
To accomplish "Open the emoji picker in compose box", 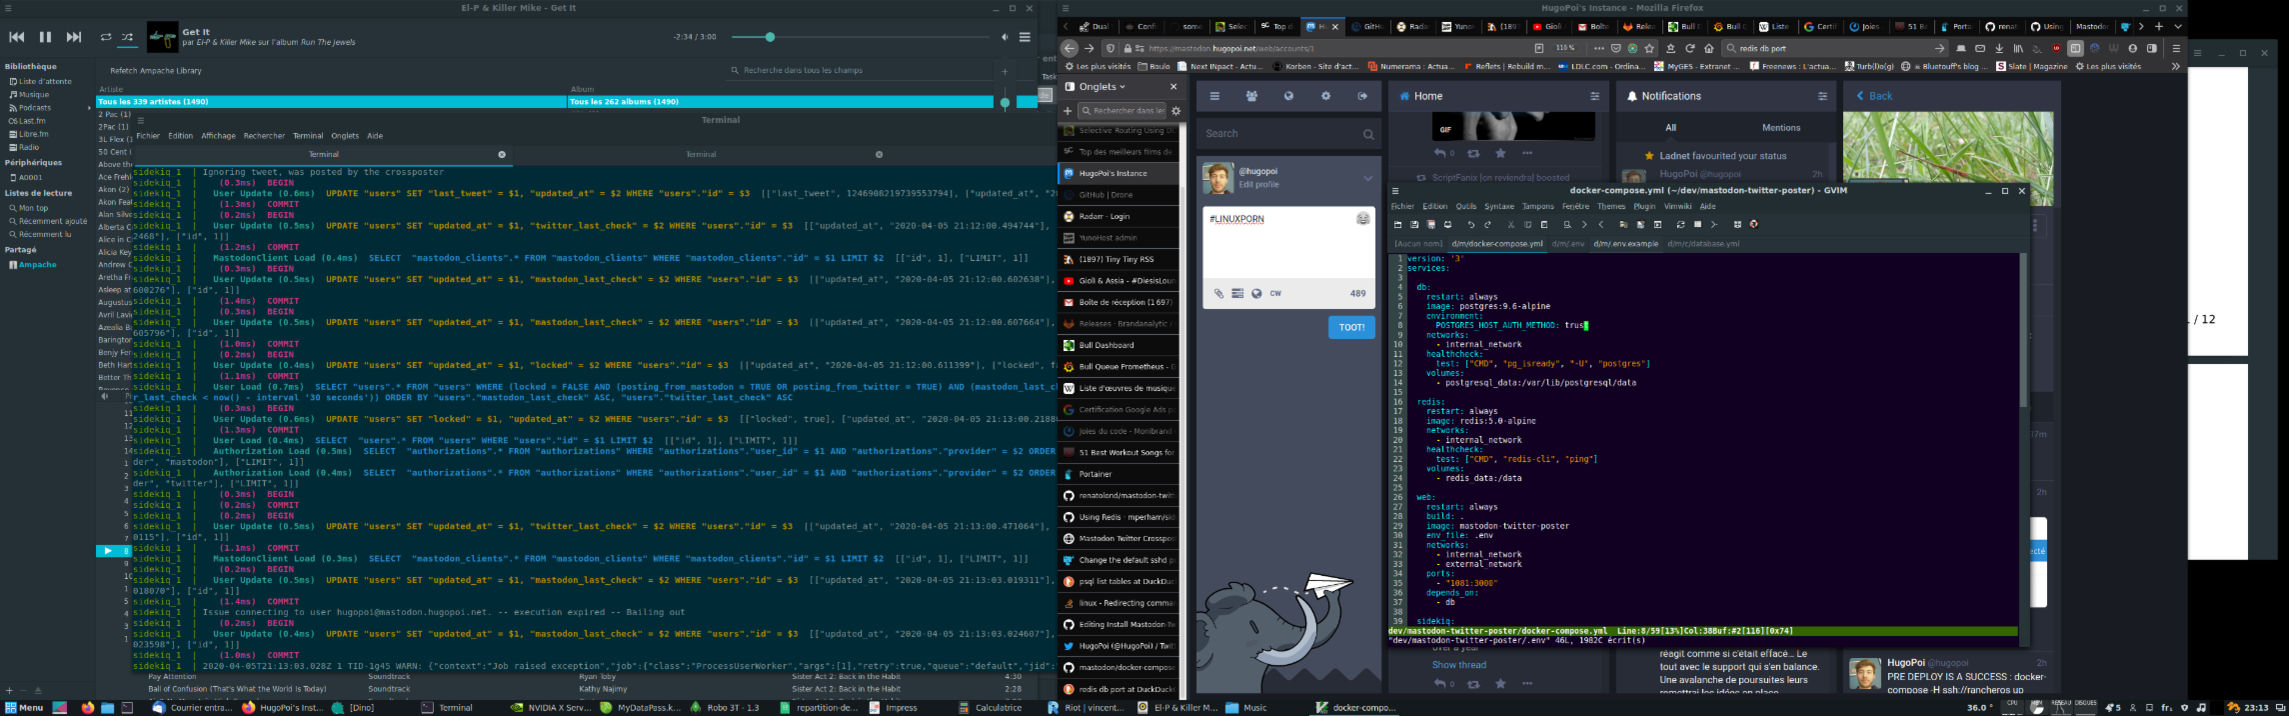I will (1362, 219).
